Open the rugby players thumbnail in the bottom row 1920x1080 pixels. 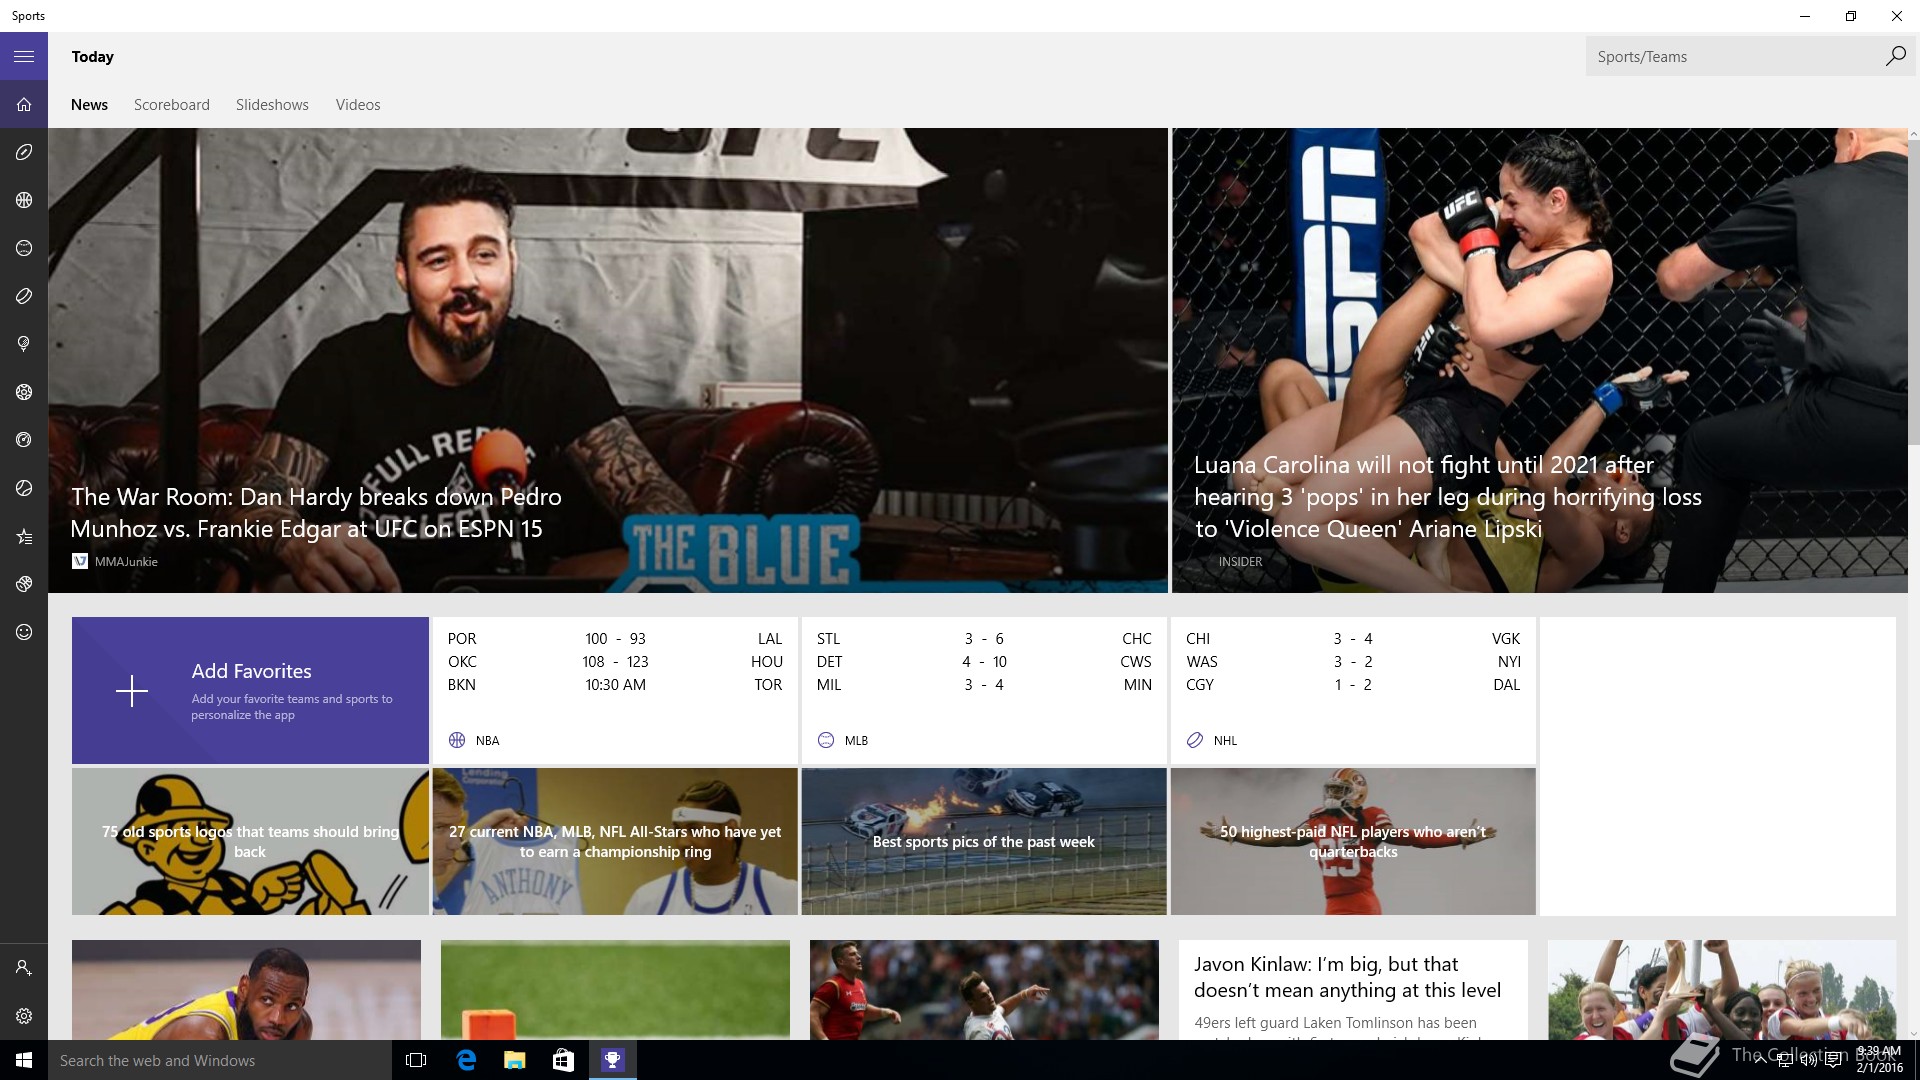click(x=984, y=989)
